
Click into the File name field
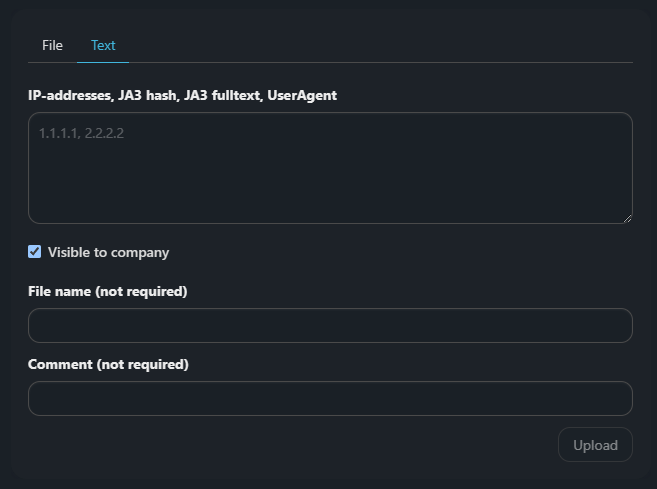(330, 326)
